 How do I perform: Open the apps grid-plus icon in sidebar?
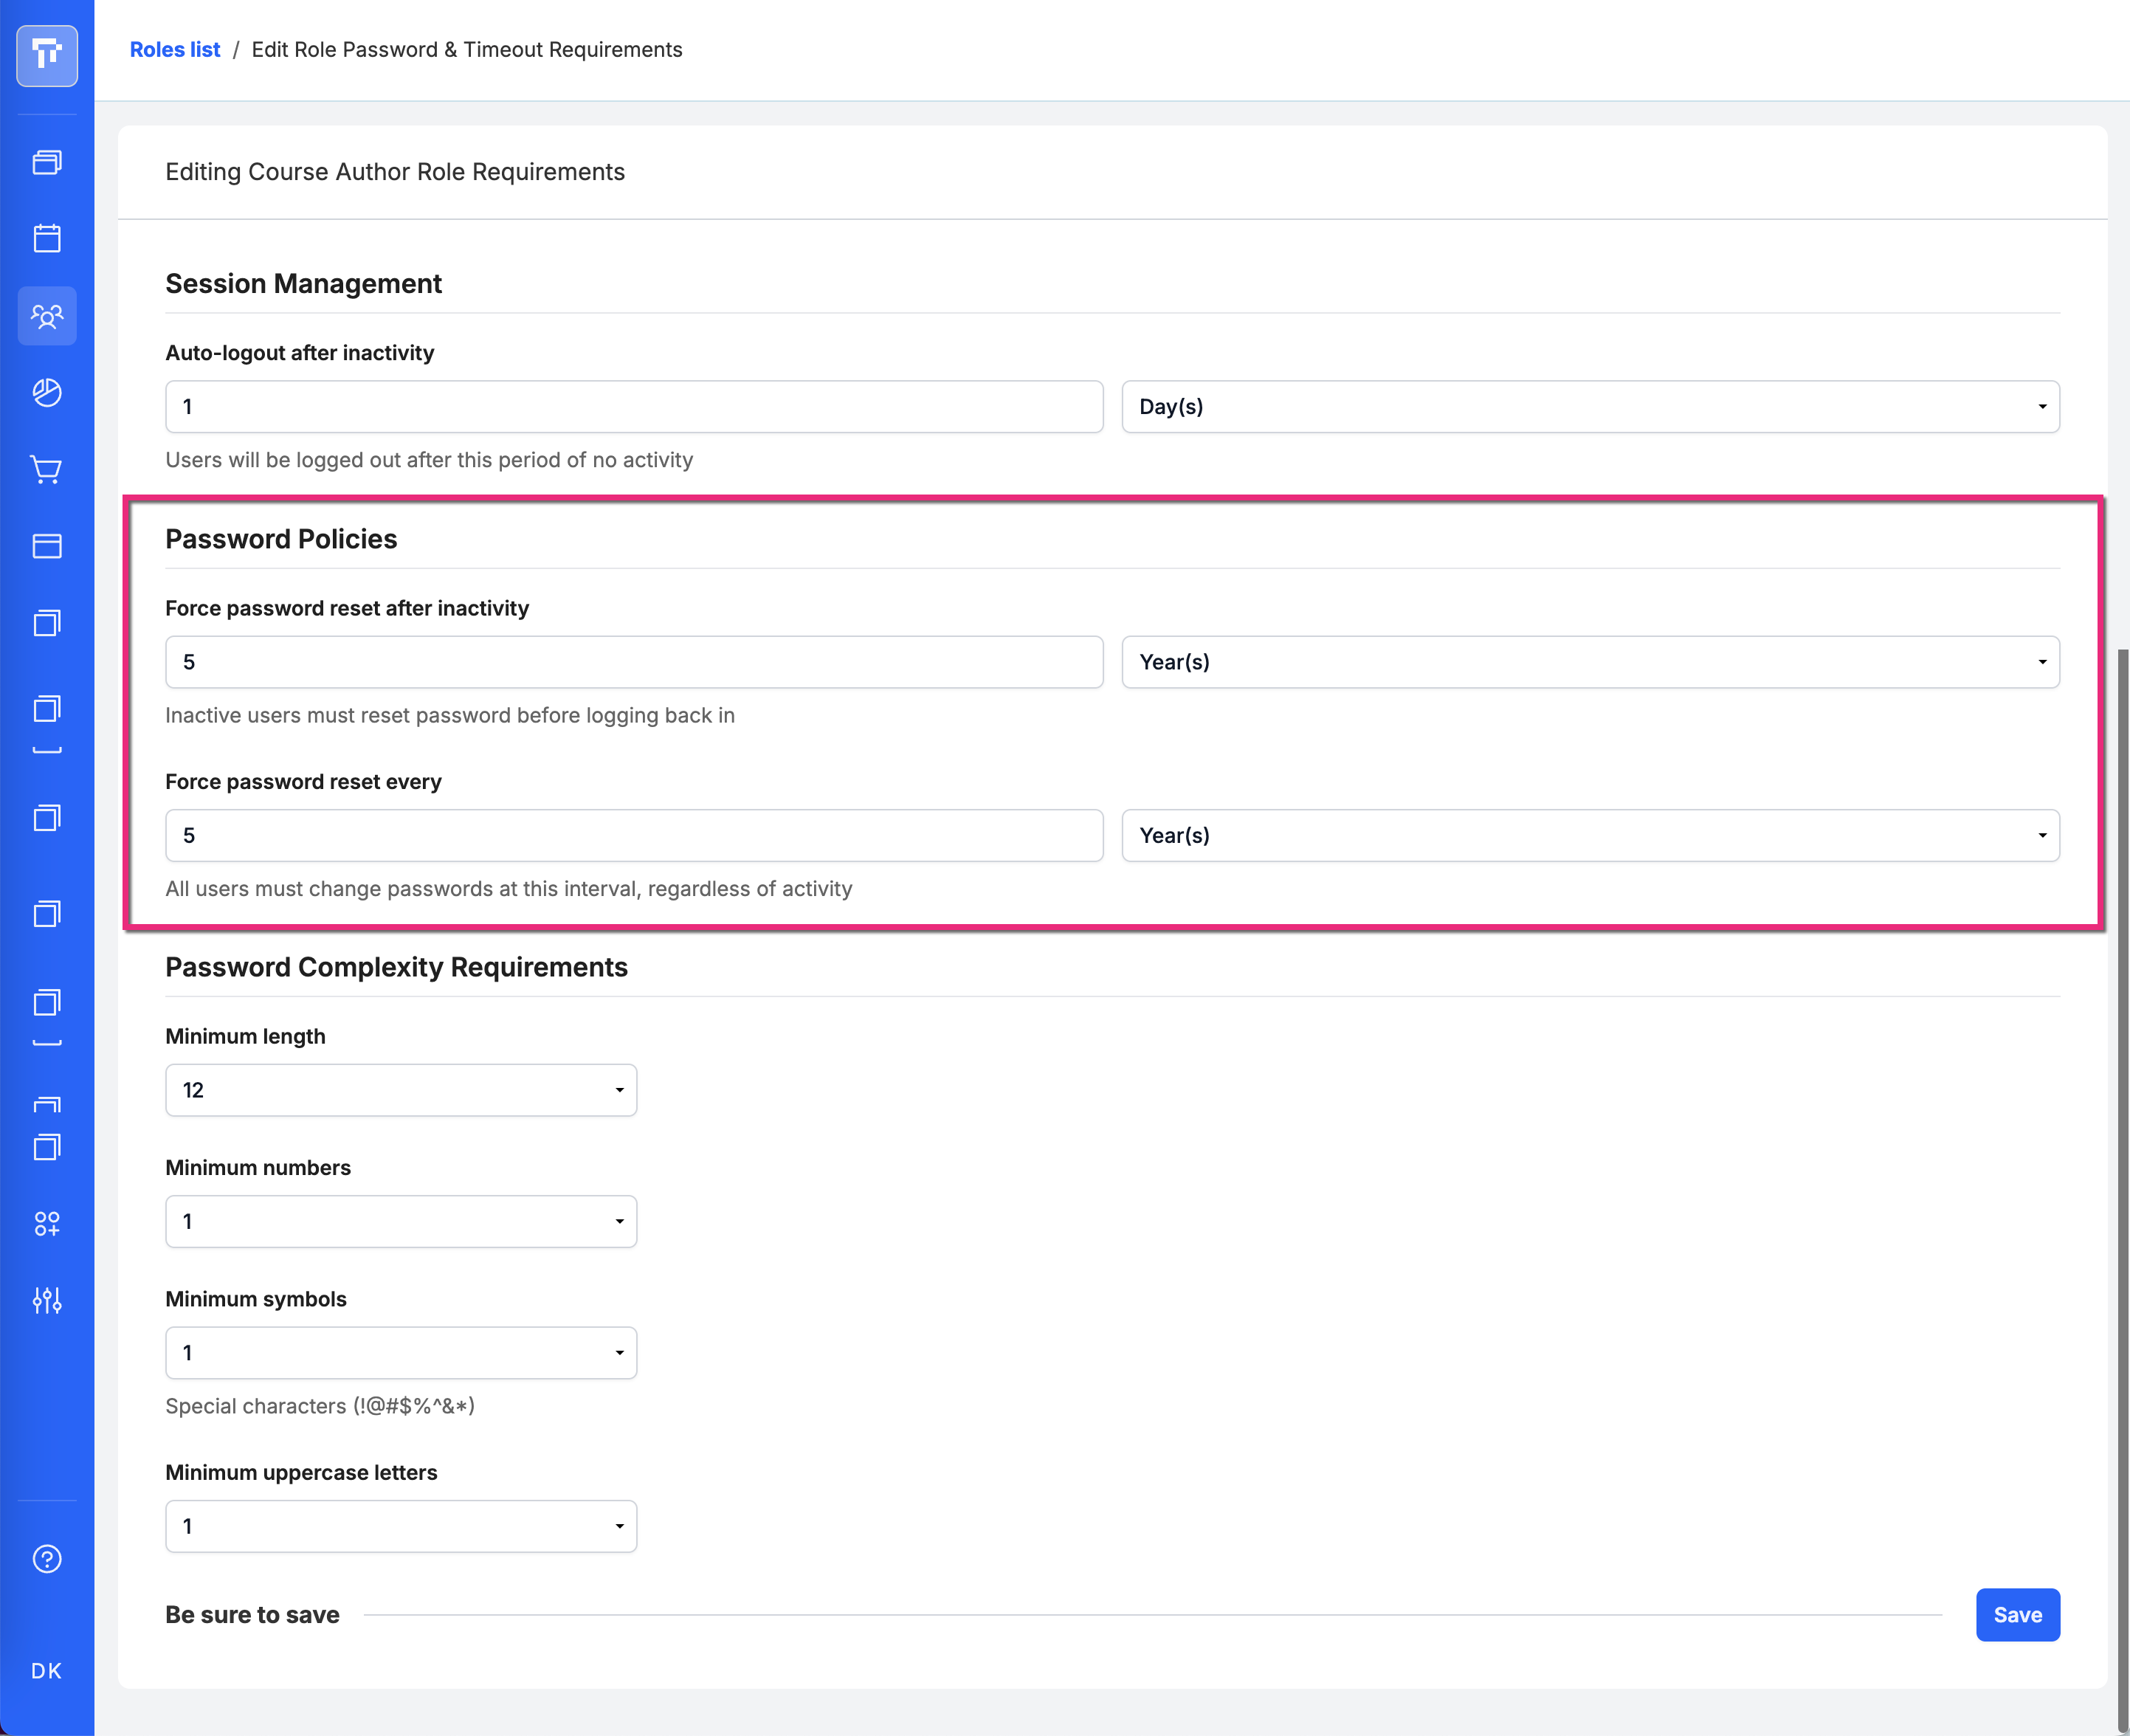47,1223
